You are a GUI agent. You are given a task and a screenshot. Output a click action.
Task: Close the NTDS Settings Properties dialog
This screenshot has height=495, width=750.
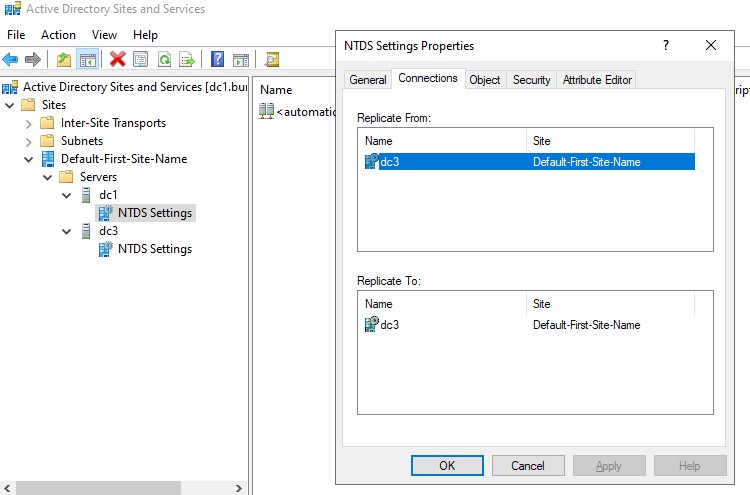711,45
